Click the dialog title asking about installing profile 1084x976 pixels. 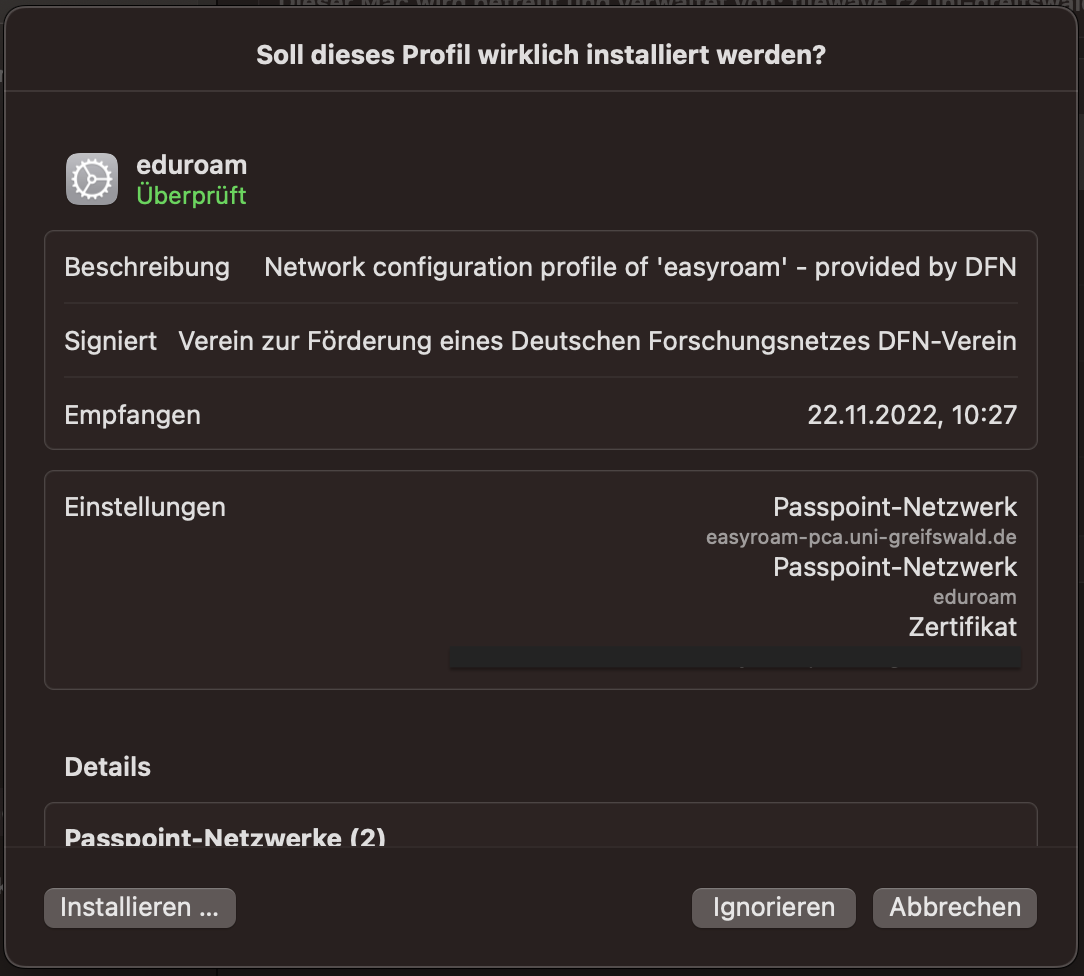(x=541, y=54)
